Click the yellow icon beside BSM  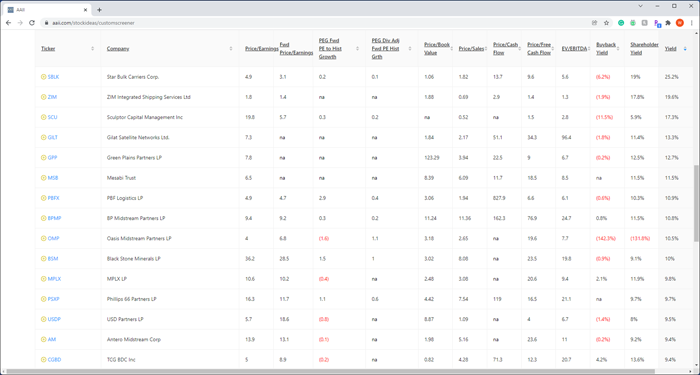(x=43, y=258)
